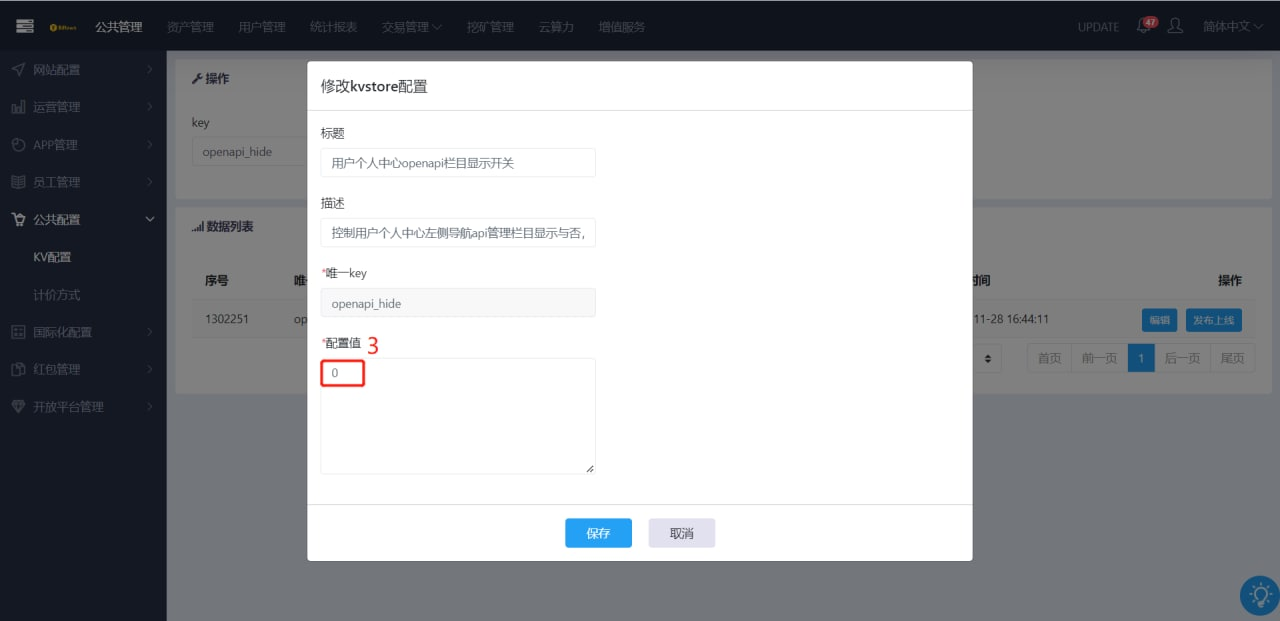Image resolution: width=1280 pixels, height=621 pixels.
Task: Open the notification bell icon
Action: [1144, 26]
